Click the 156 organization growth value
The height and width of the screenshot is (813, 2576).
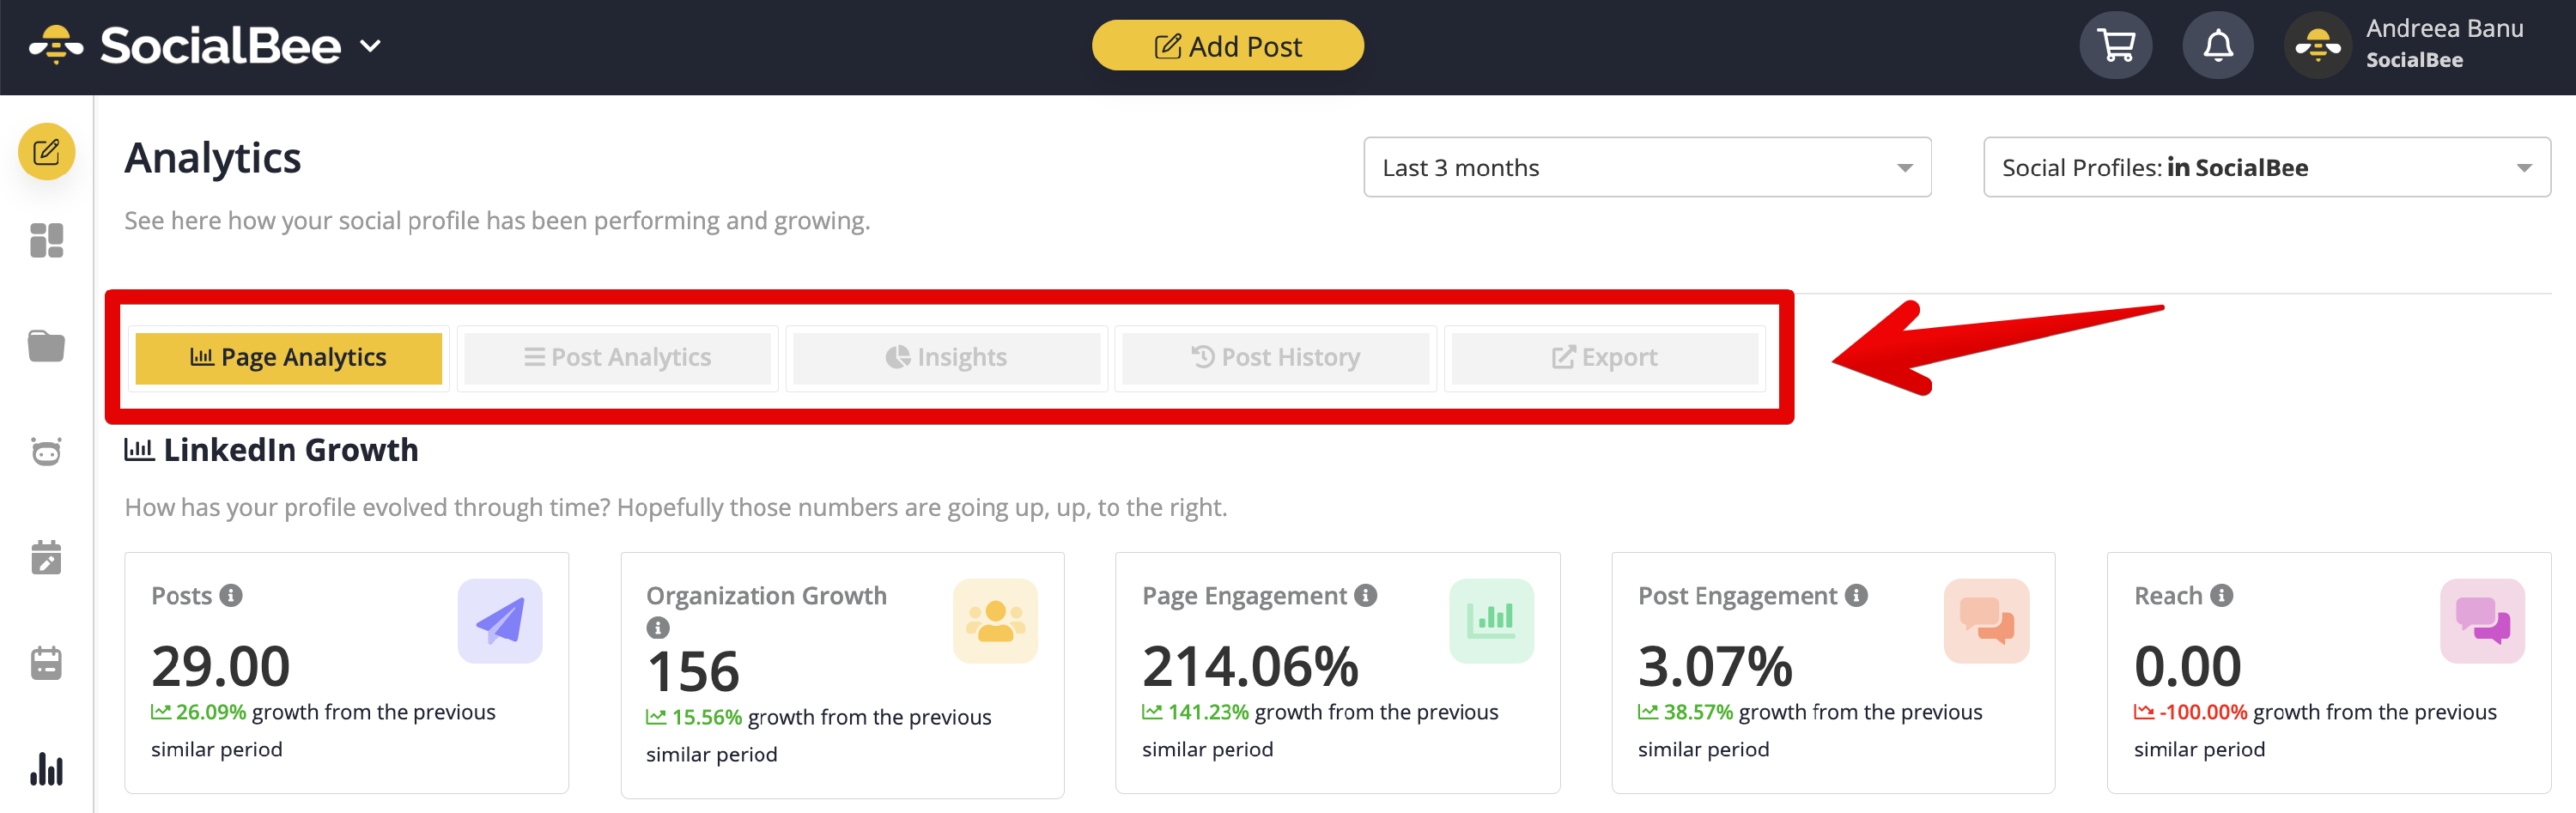[692, 671]
